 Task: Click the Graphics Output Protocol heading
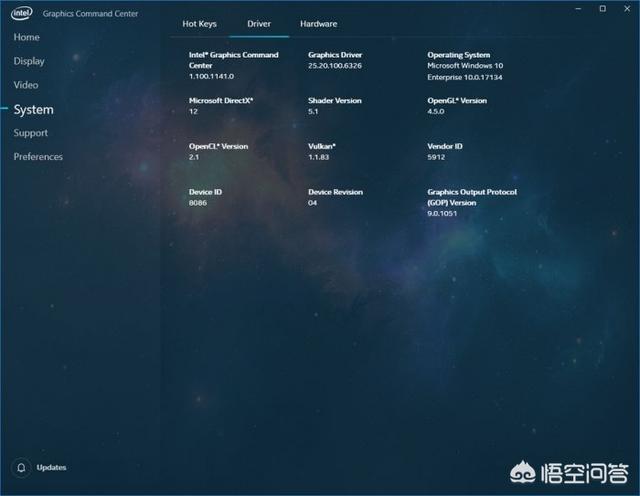point(472,197)
